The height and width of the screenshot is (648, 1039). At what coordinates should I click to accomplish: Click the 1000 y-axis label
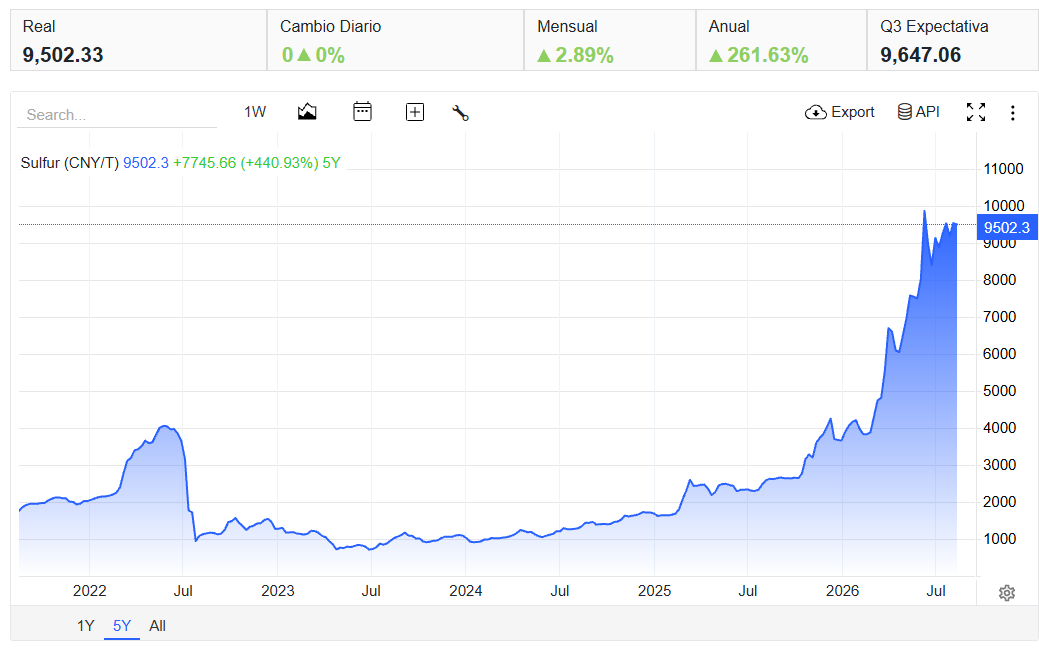[x=999, y=539]
